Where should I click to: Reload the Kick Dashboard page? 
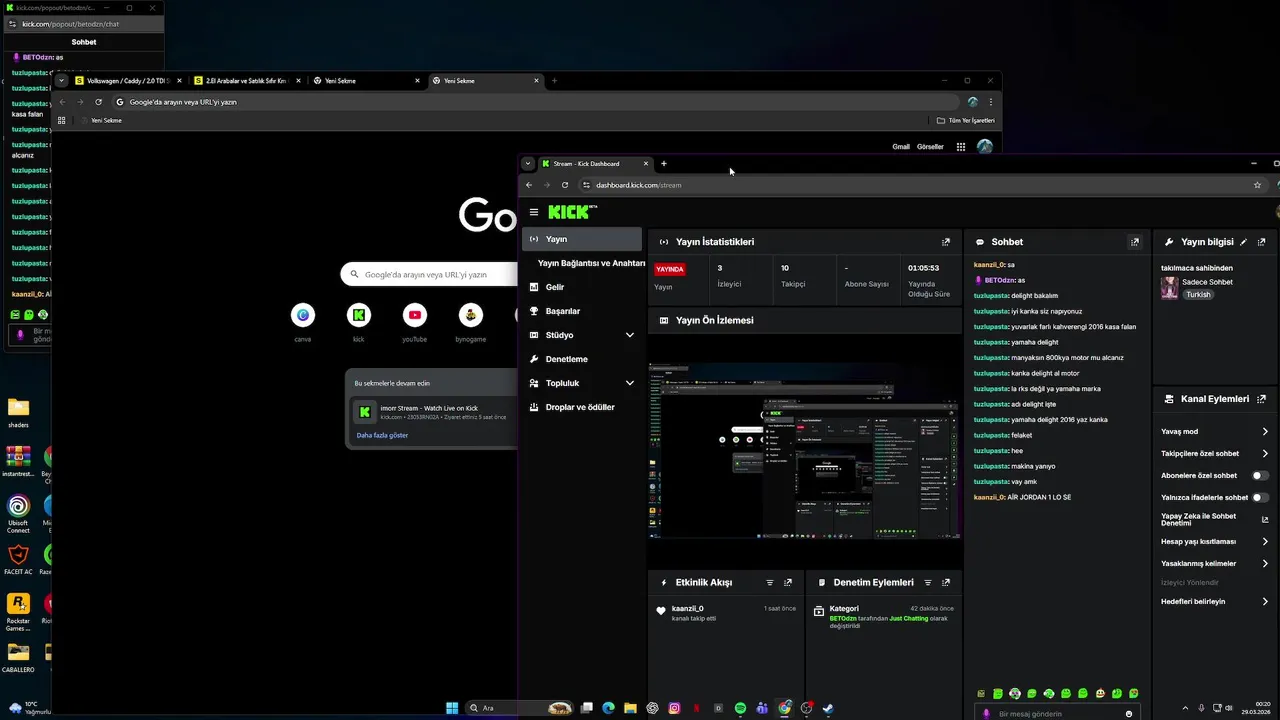pyautogui.click(x=565, y=185)
